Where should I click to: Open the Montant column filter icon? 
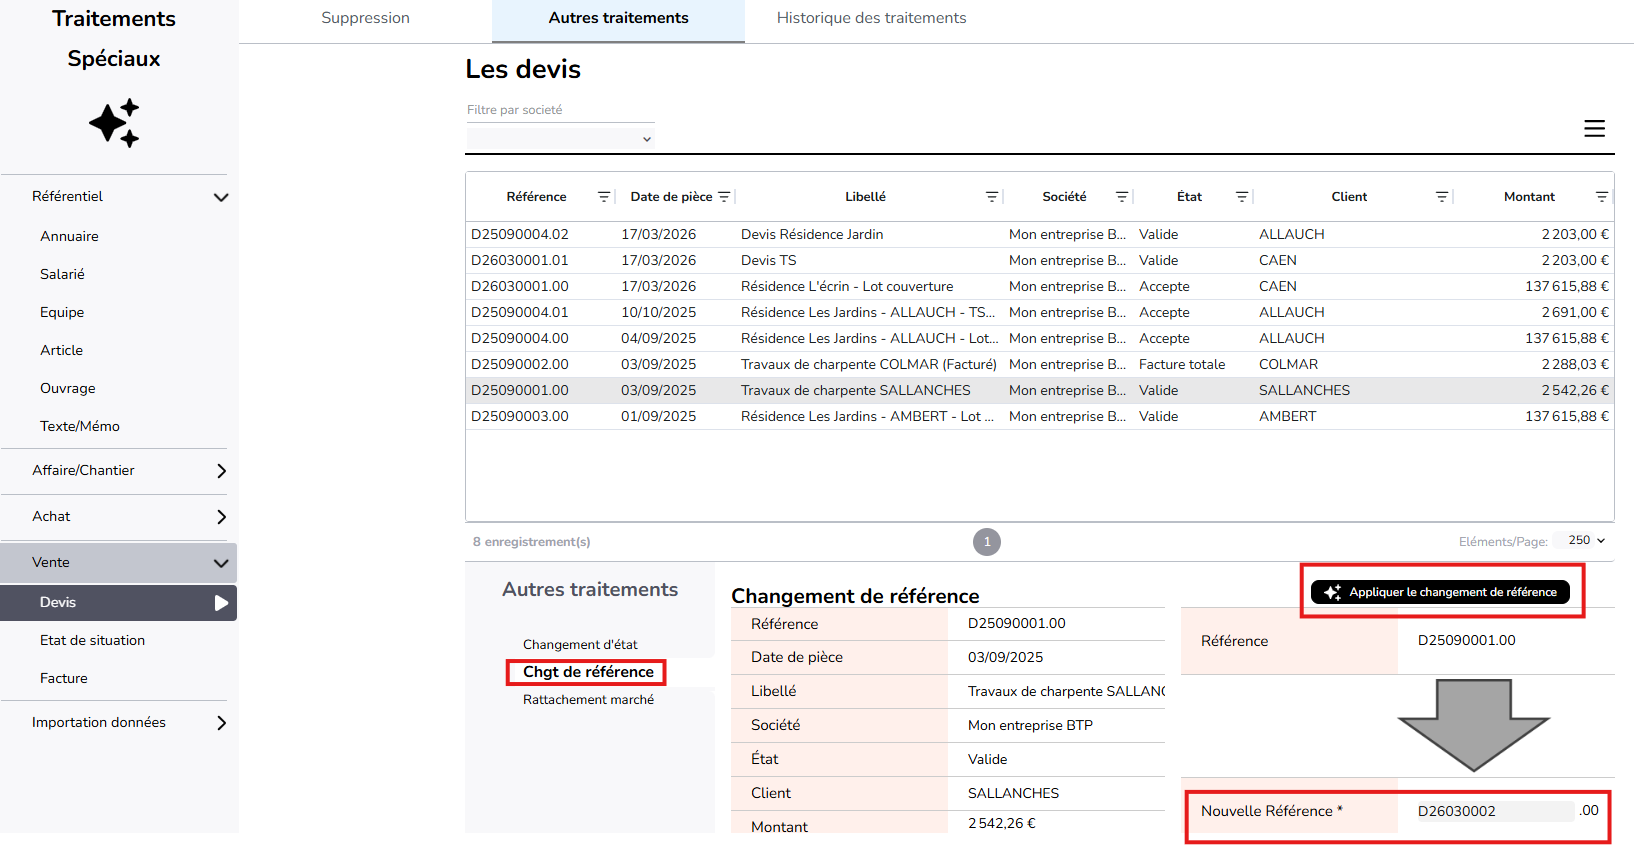1602,197
